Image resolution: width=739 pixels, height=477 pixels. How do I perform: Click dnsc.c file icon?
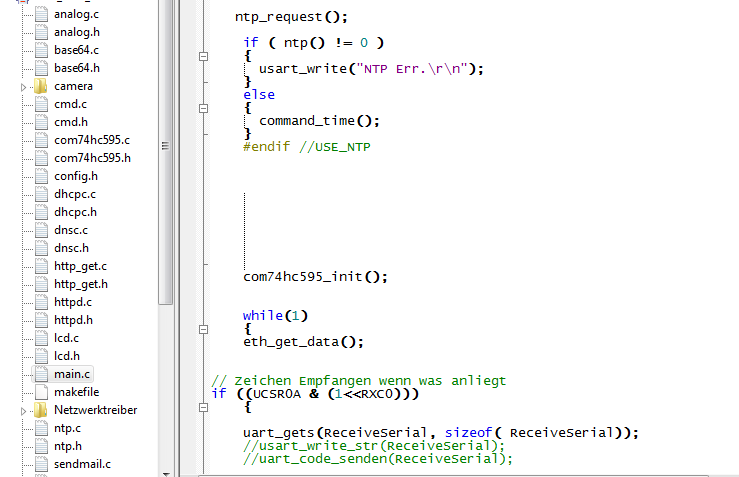click(x=41, y=230)
